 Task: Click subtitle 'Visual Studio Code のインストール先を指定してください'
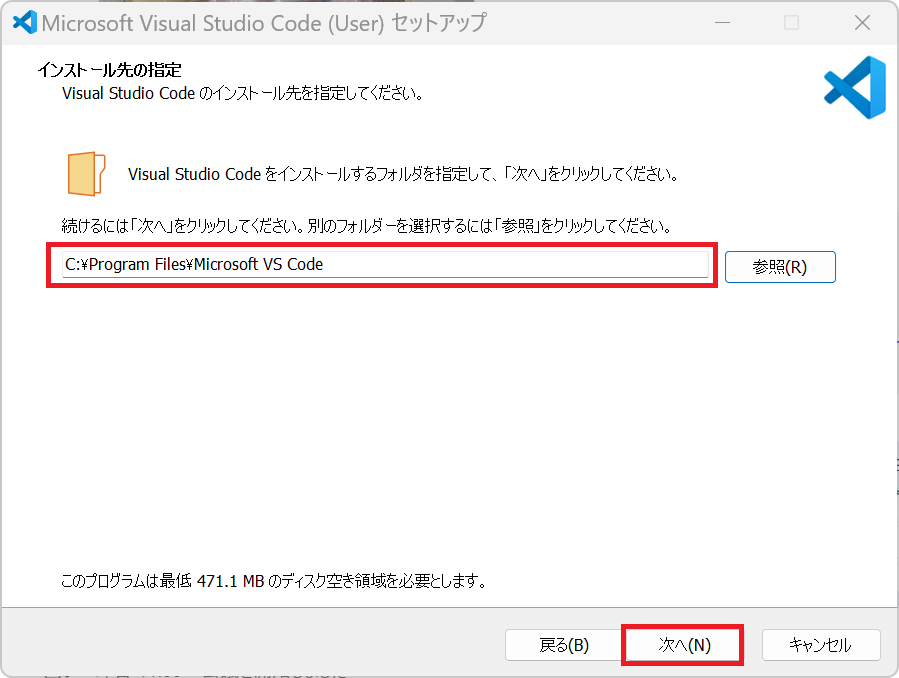point(242,94)
